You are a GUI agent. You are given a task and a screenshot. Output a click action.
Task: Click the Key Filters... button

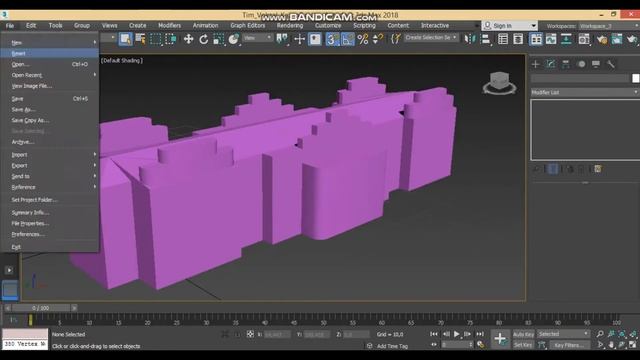(569, 345)
